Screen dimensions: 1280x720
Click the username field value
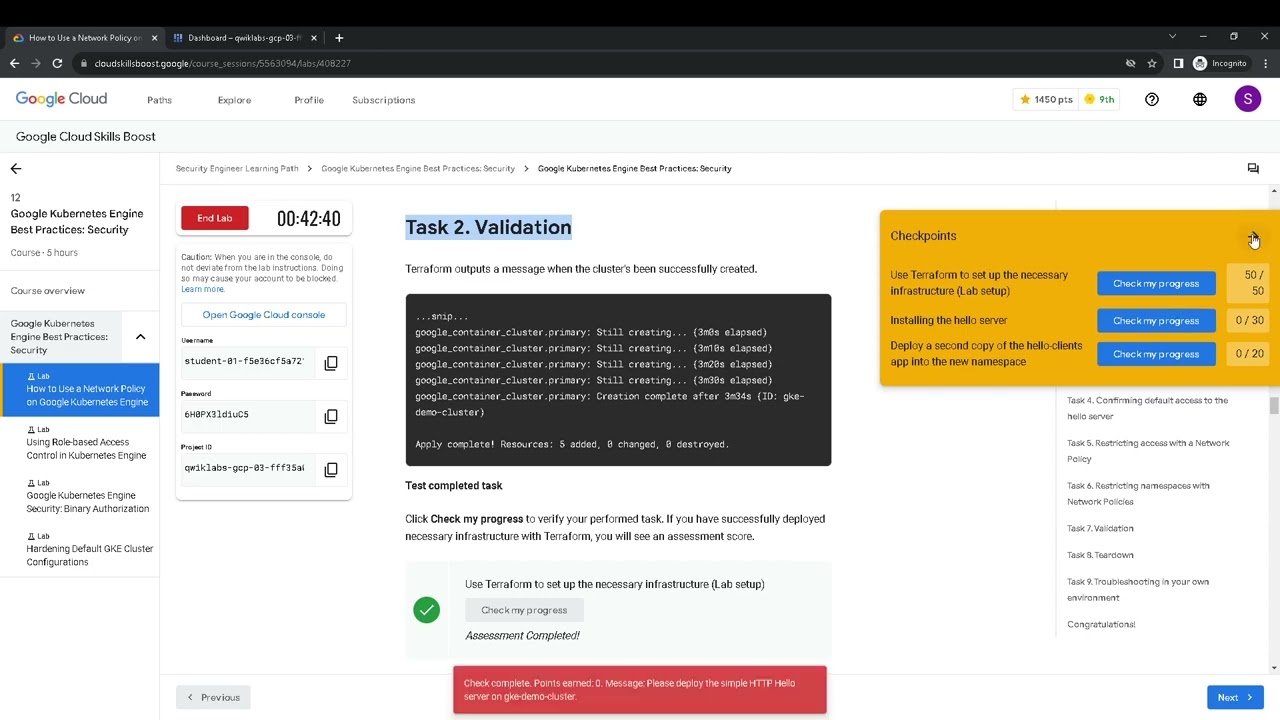[248, 362]
